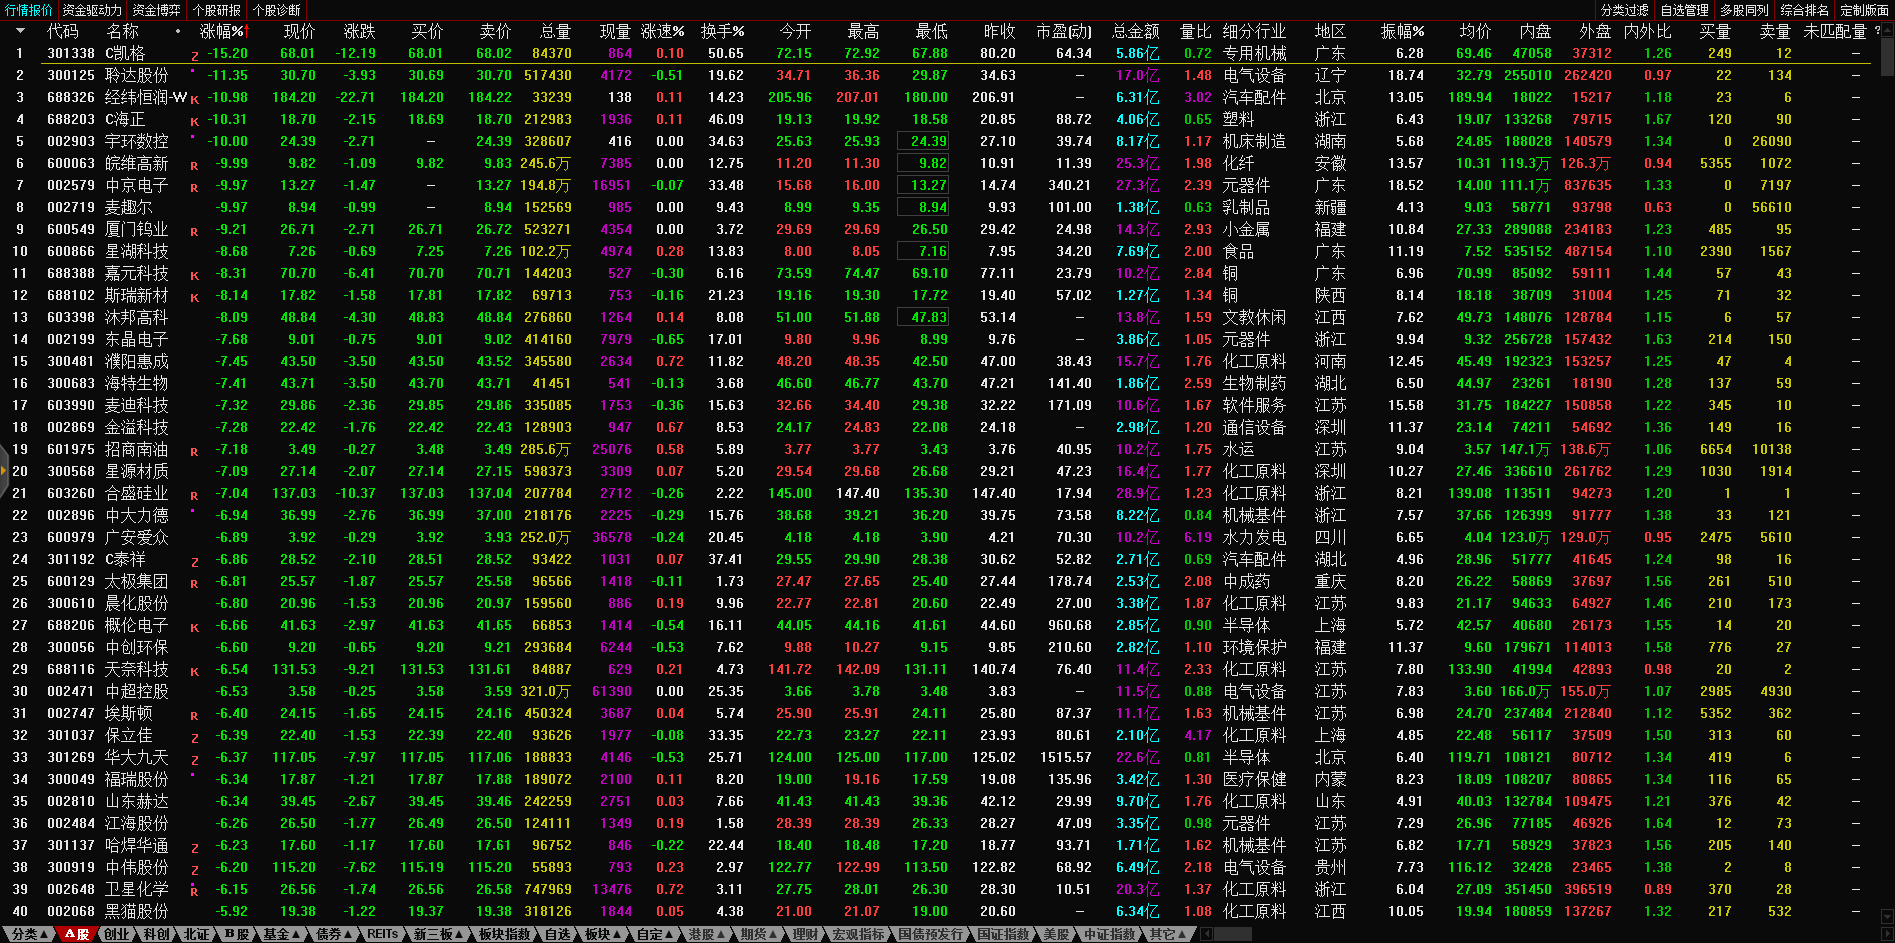
Task: Click the left scroll arrow after bottom tabs
Action: point(1207,934)
